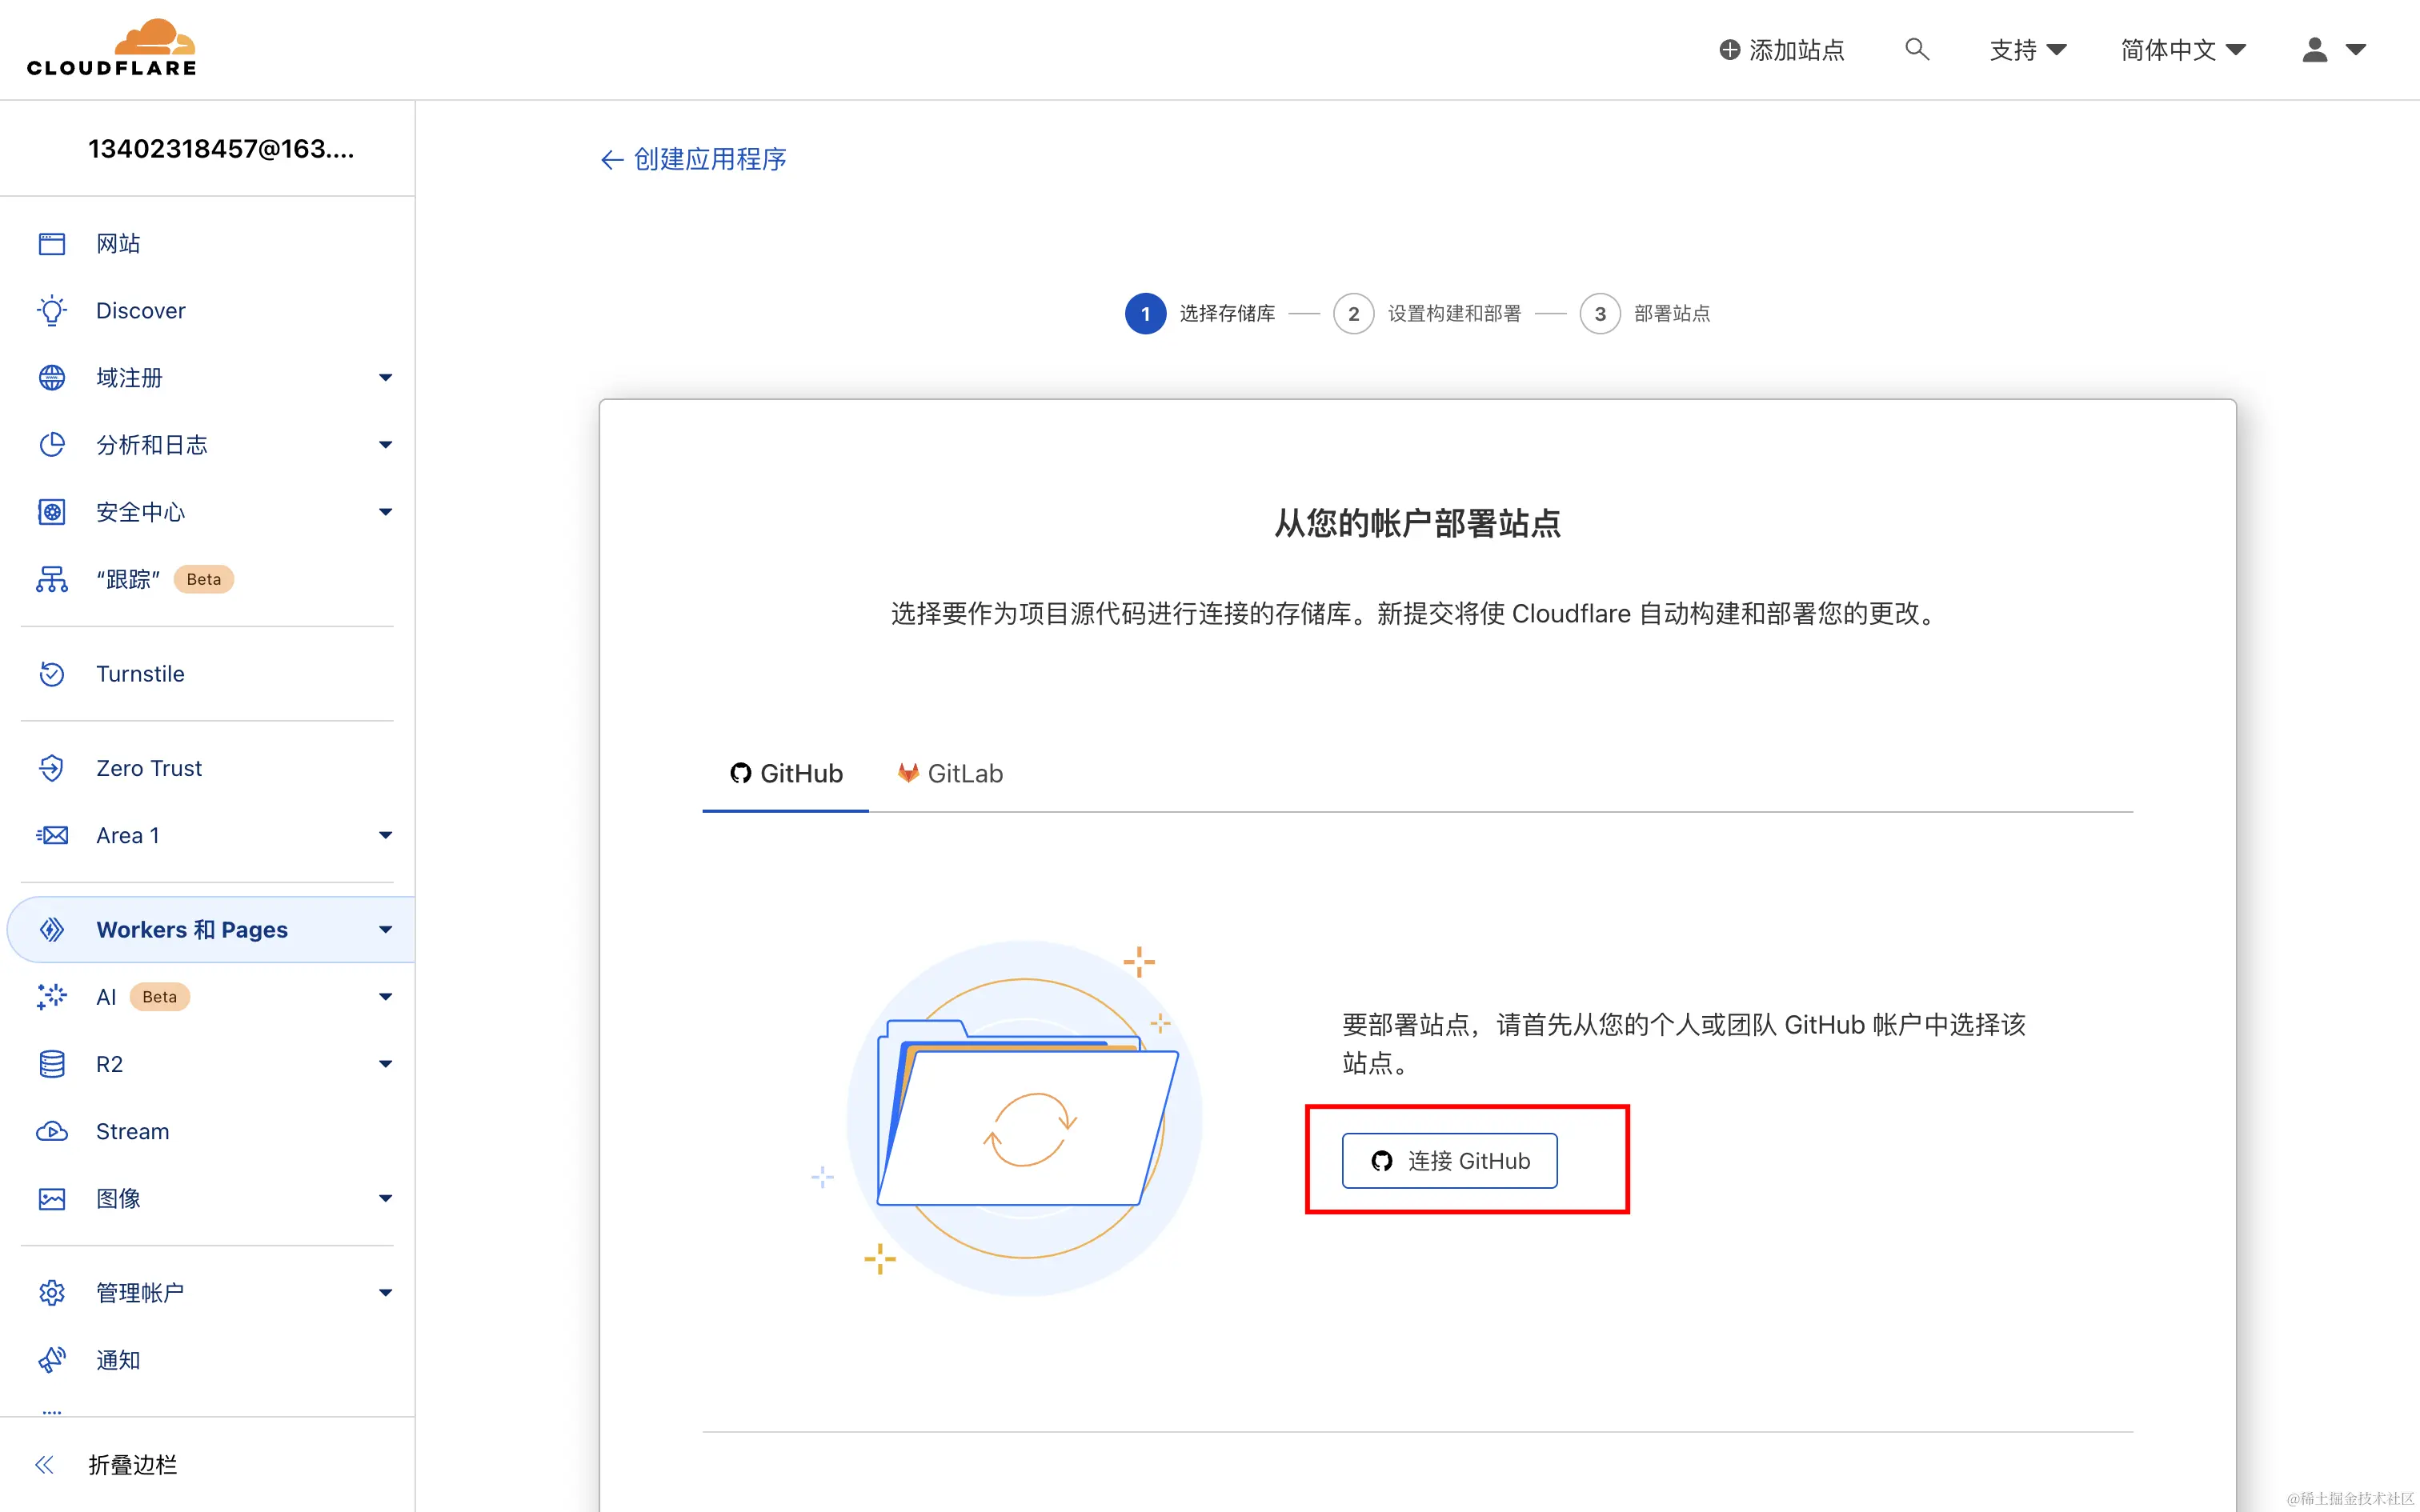Click the 网站 browser window icon
Screen dimensions: 2420x1512
(52, 244)
